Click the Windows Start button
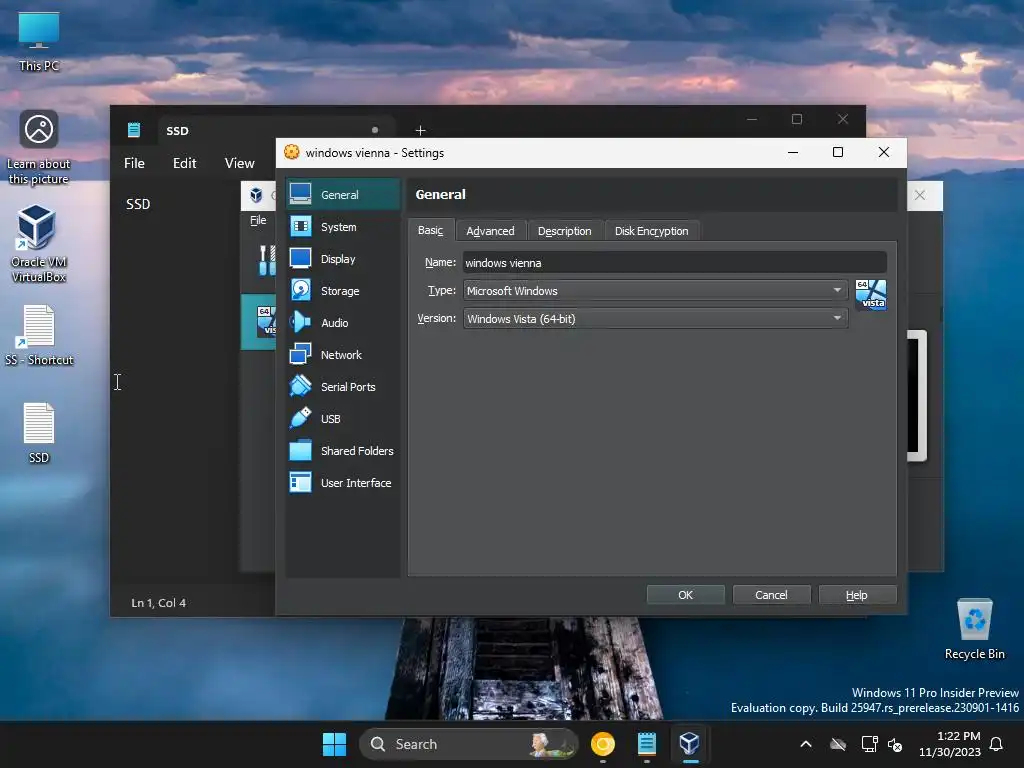1024x768 pixels. click(334, 744)
